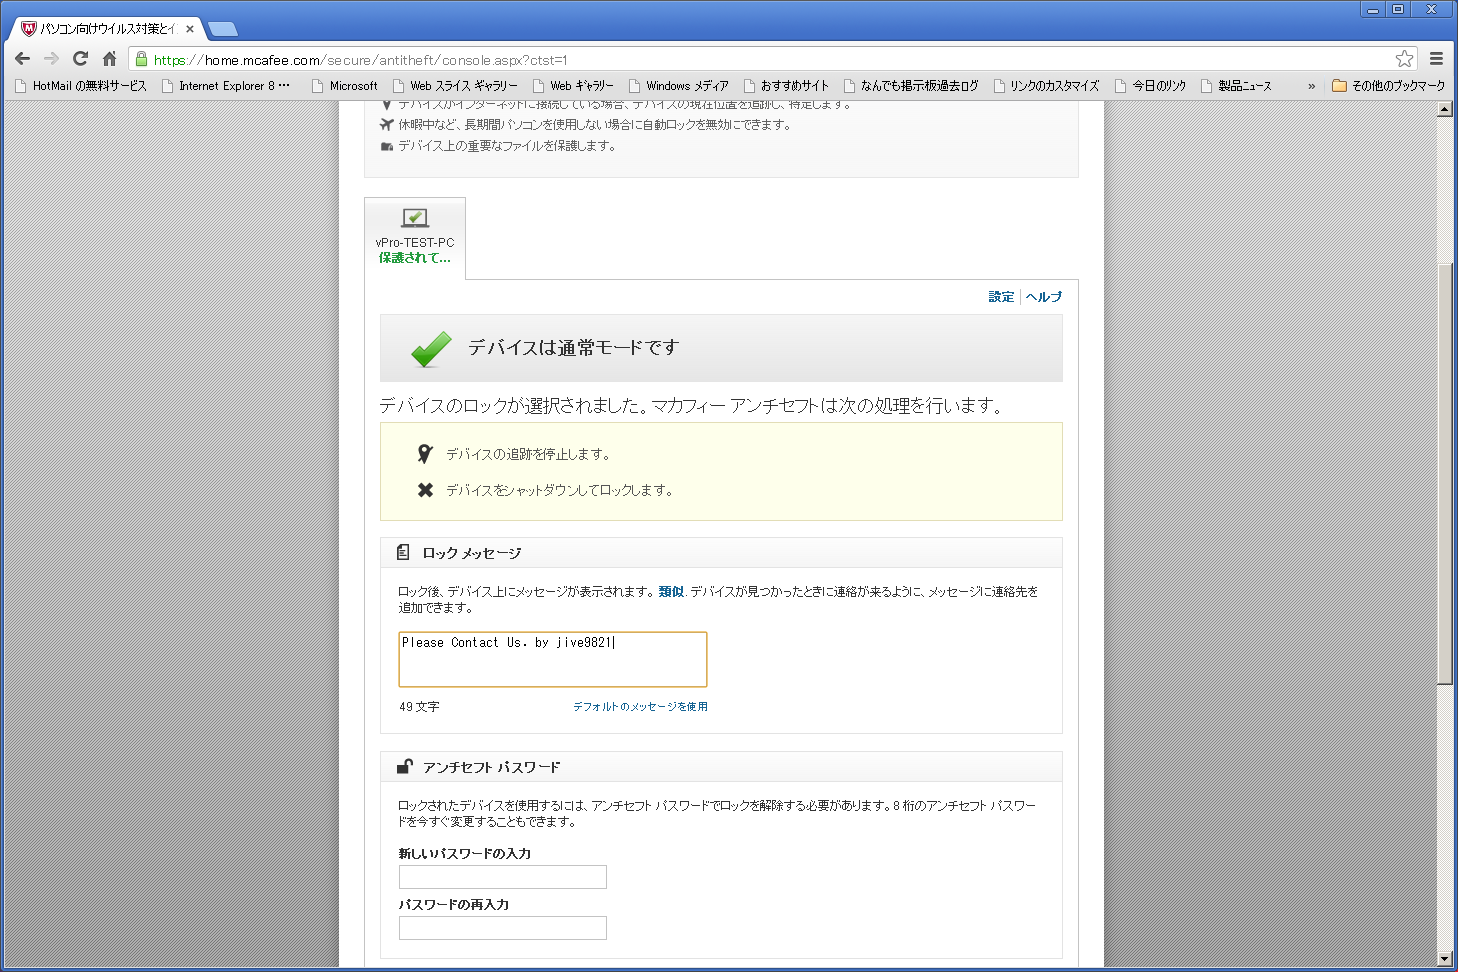Click the airplane vacation mode icon

[x=387, y=125]
